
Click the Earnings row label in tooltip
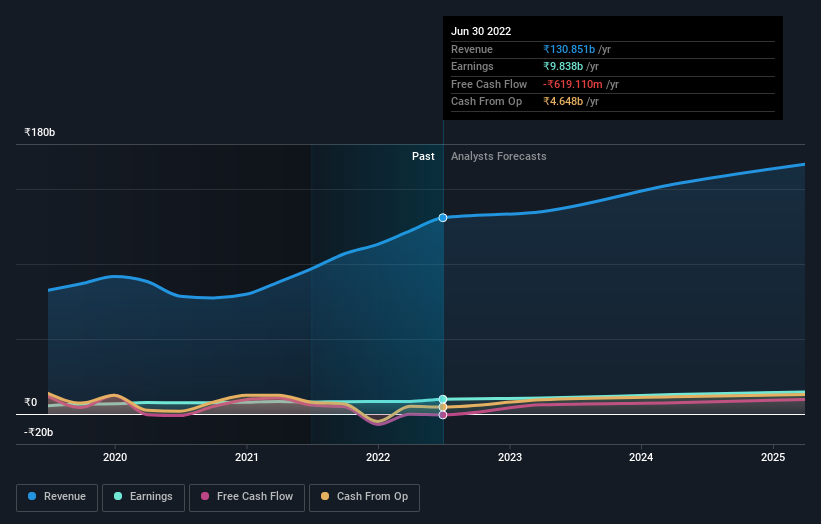[472, 66]
